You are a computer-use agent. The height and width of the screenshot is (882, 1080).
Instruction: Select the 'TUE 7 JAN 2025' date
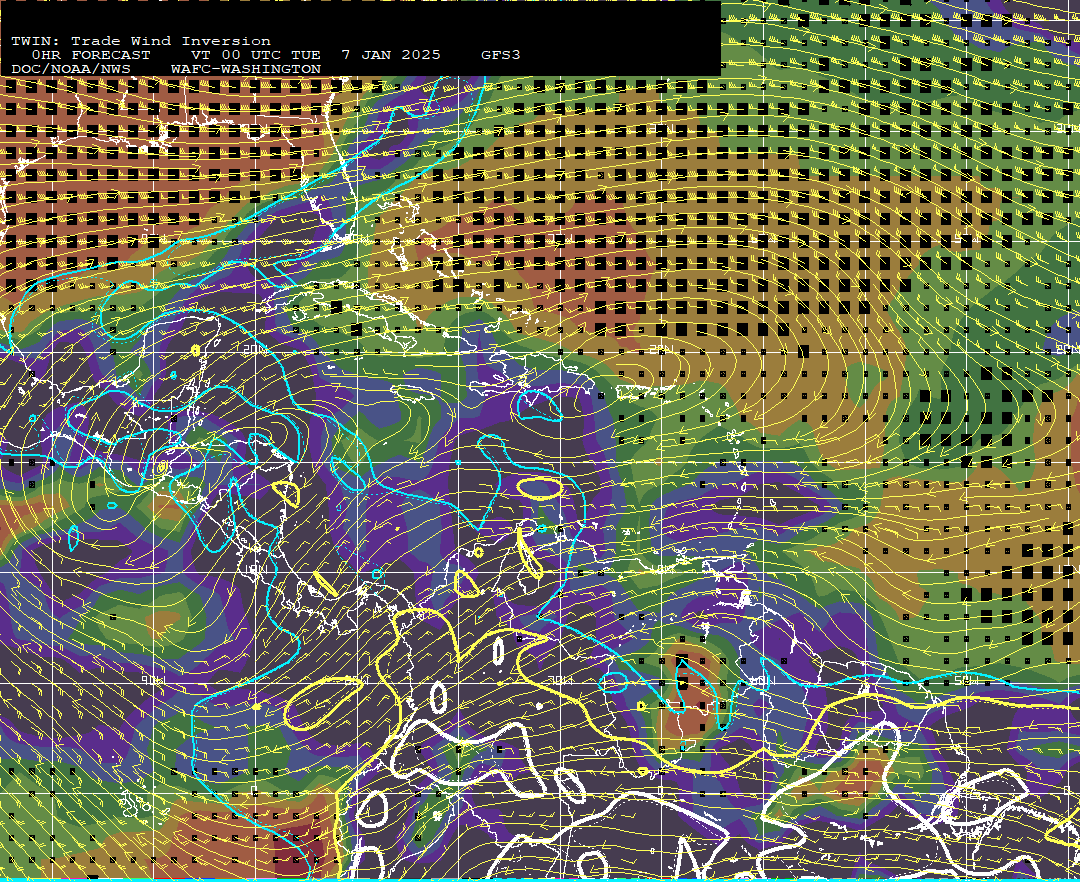click(x=366, y=55)
